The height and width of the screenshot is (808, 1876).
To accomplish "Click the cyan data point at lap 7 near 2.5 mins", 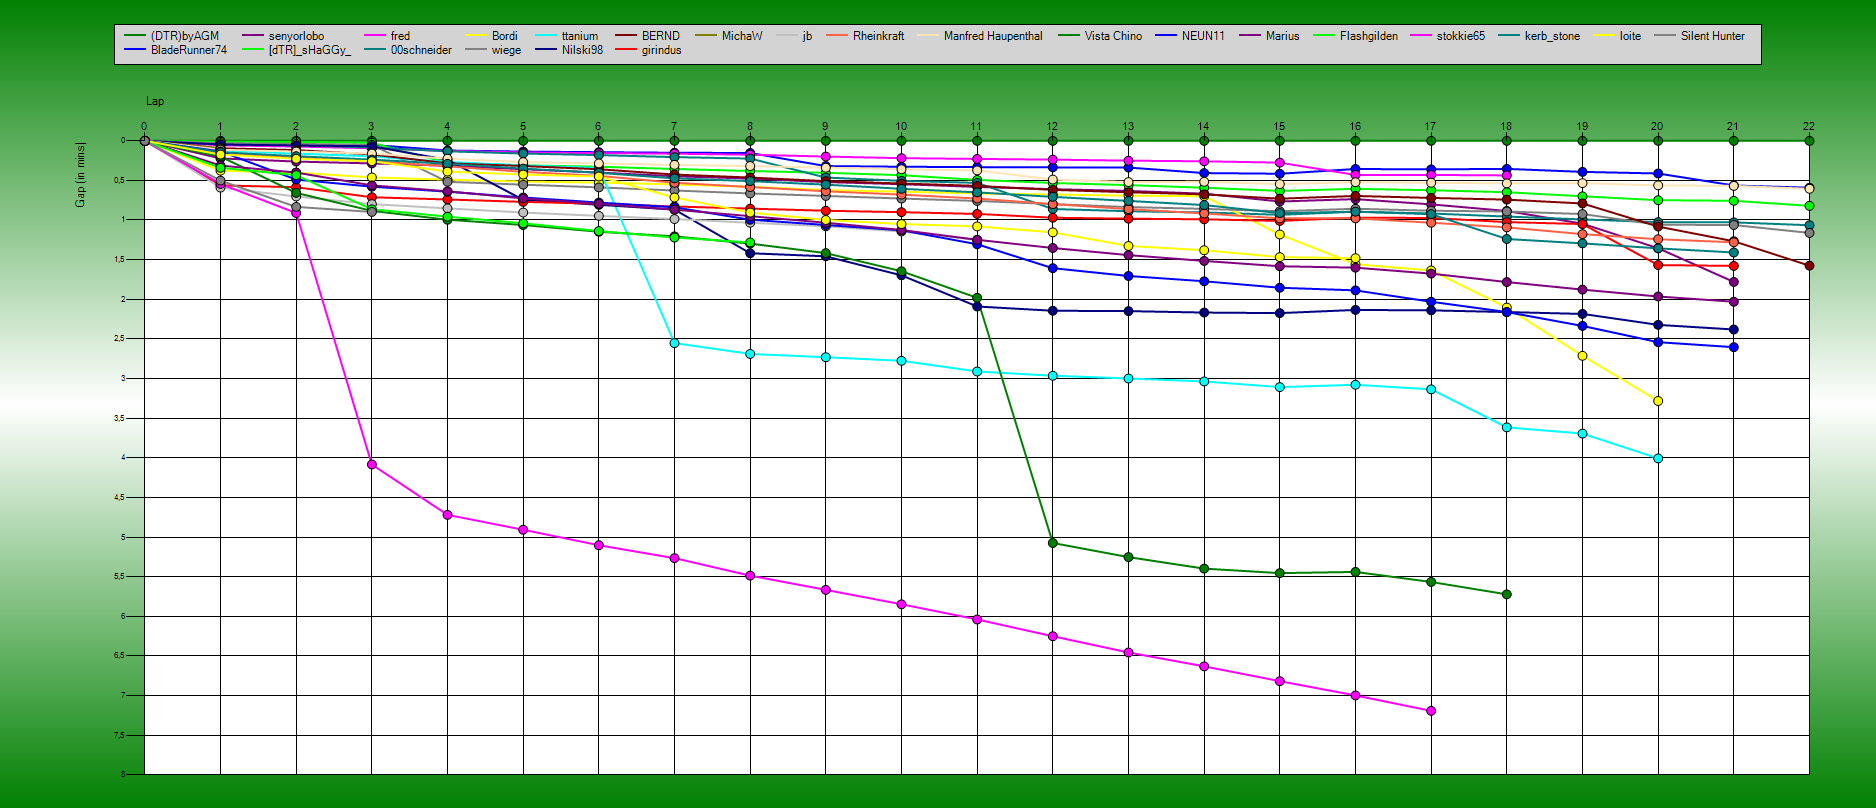I will pyautogui.click(x=674, y=343).
